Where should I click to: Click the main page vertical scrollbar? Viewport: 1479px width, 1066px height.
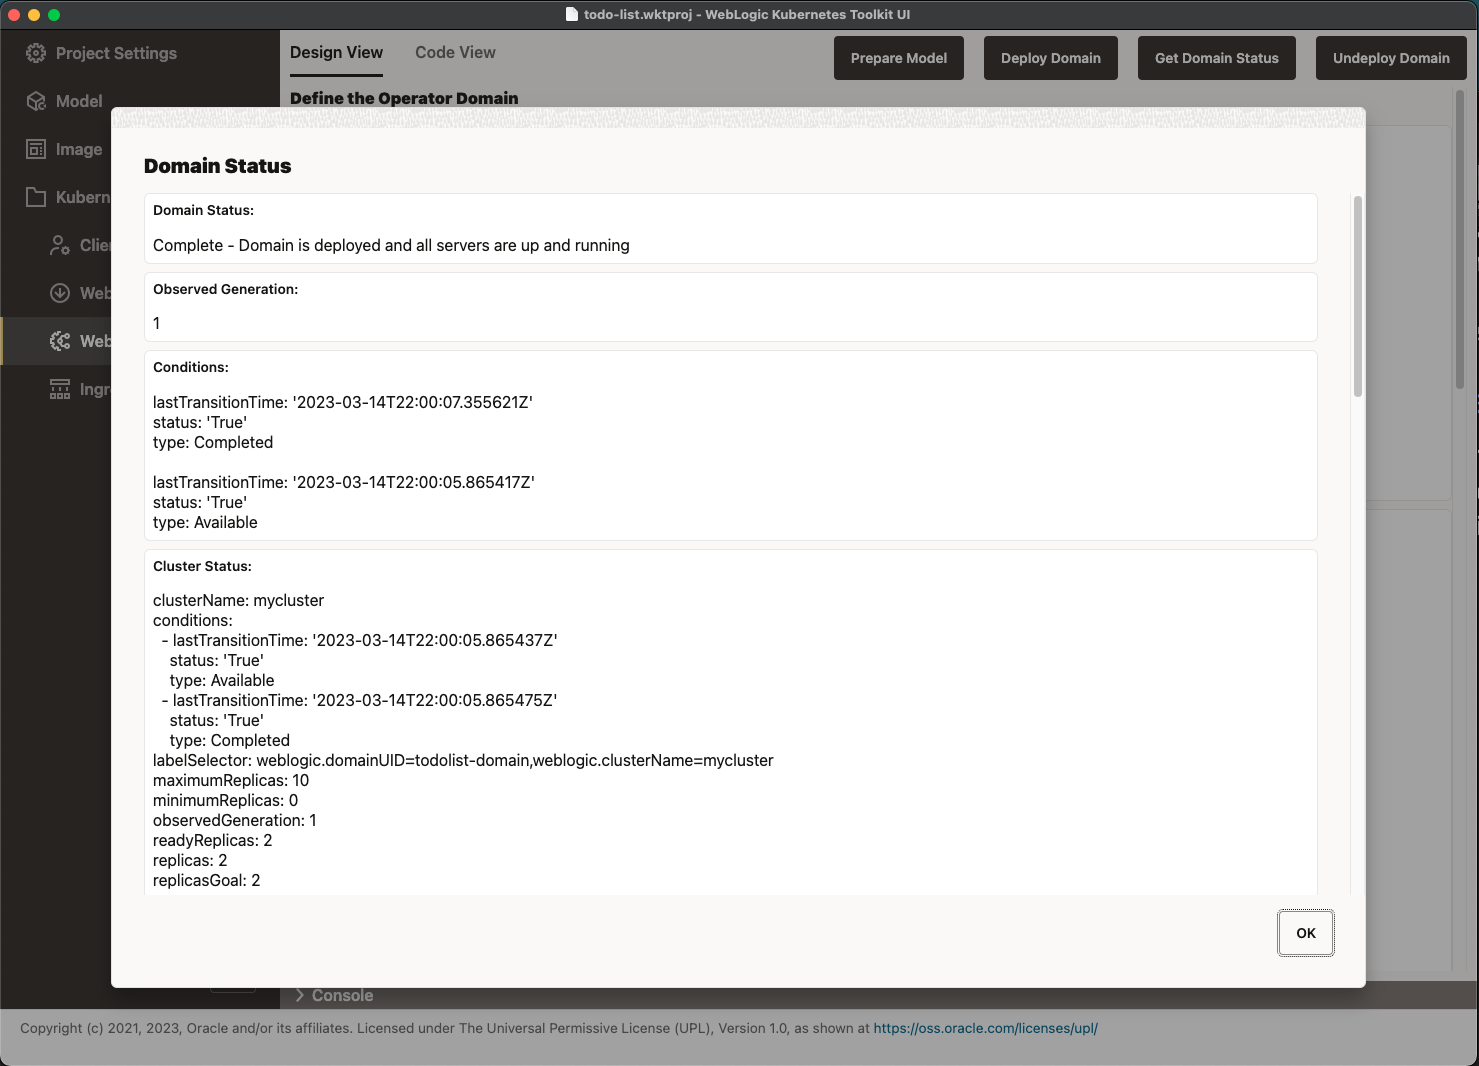[x=1460, y=239]
